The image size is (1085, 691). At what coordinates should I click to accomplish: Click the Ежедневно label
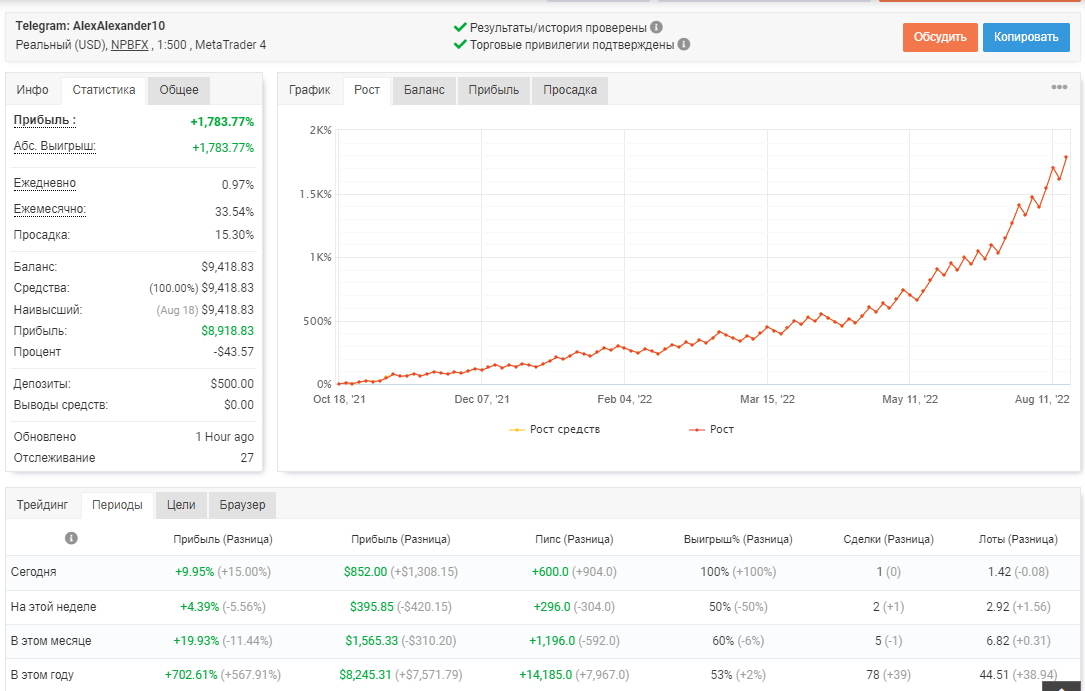(x=45, y=183)
